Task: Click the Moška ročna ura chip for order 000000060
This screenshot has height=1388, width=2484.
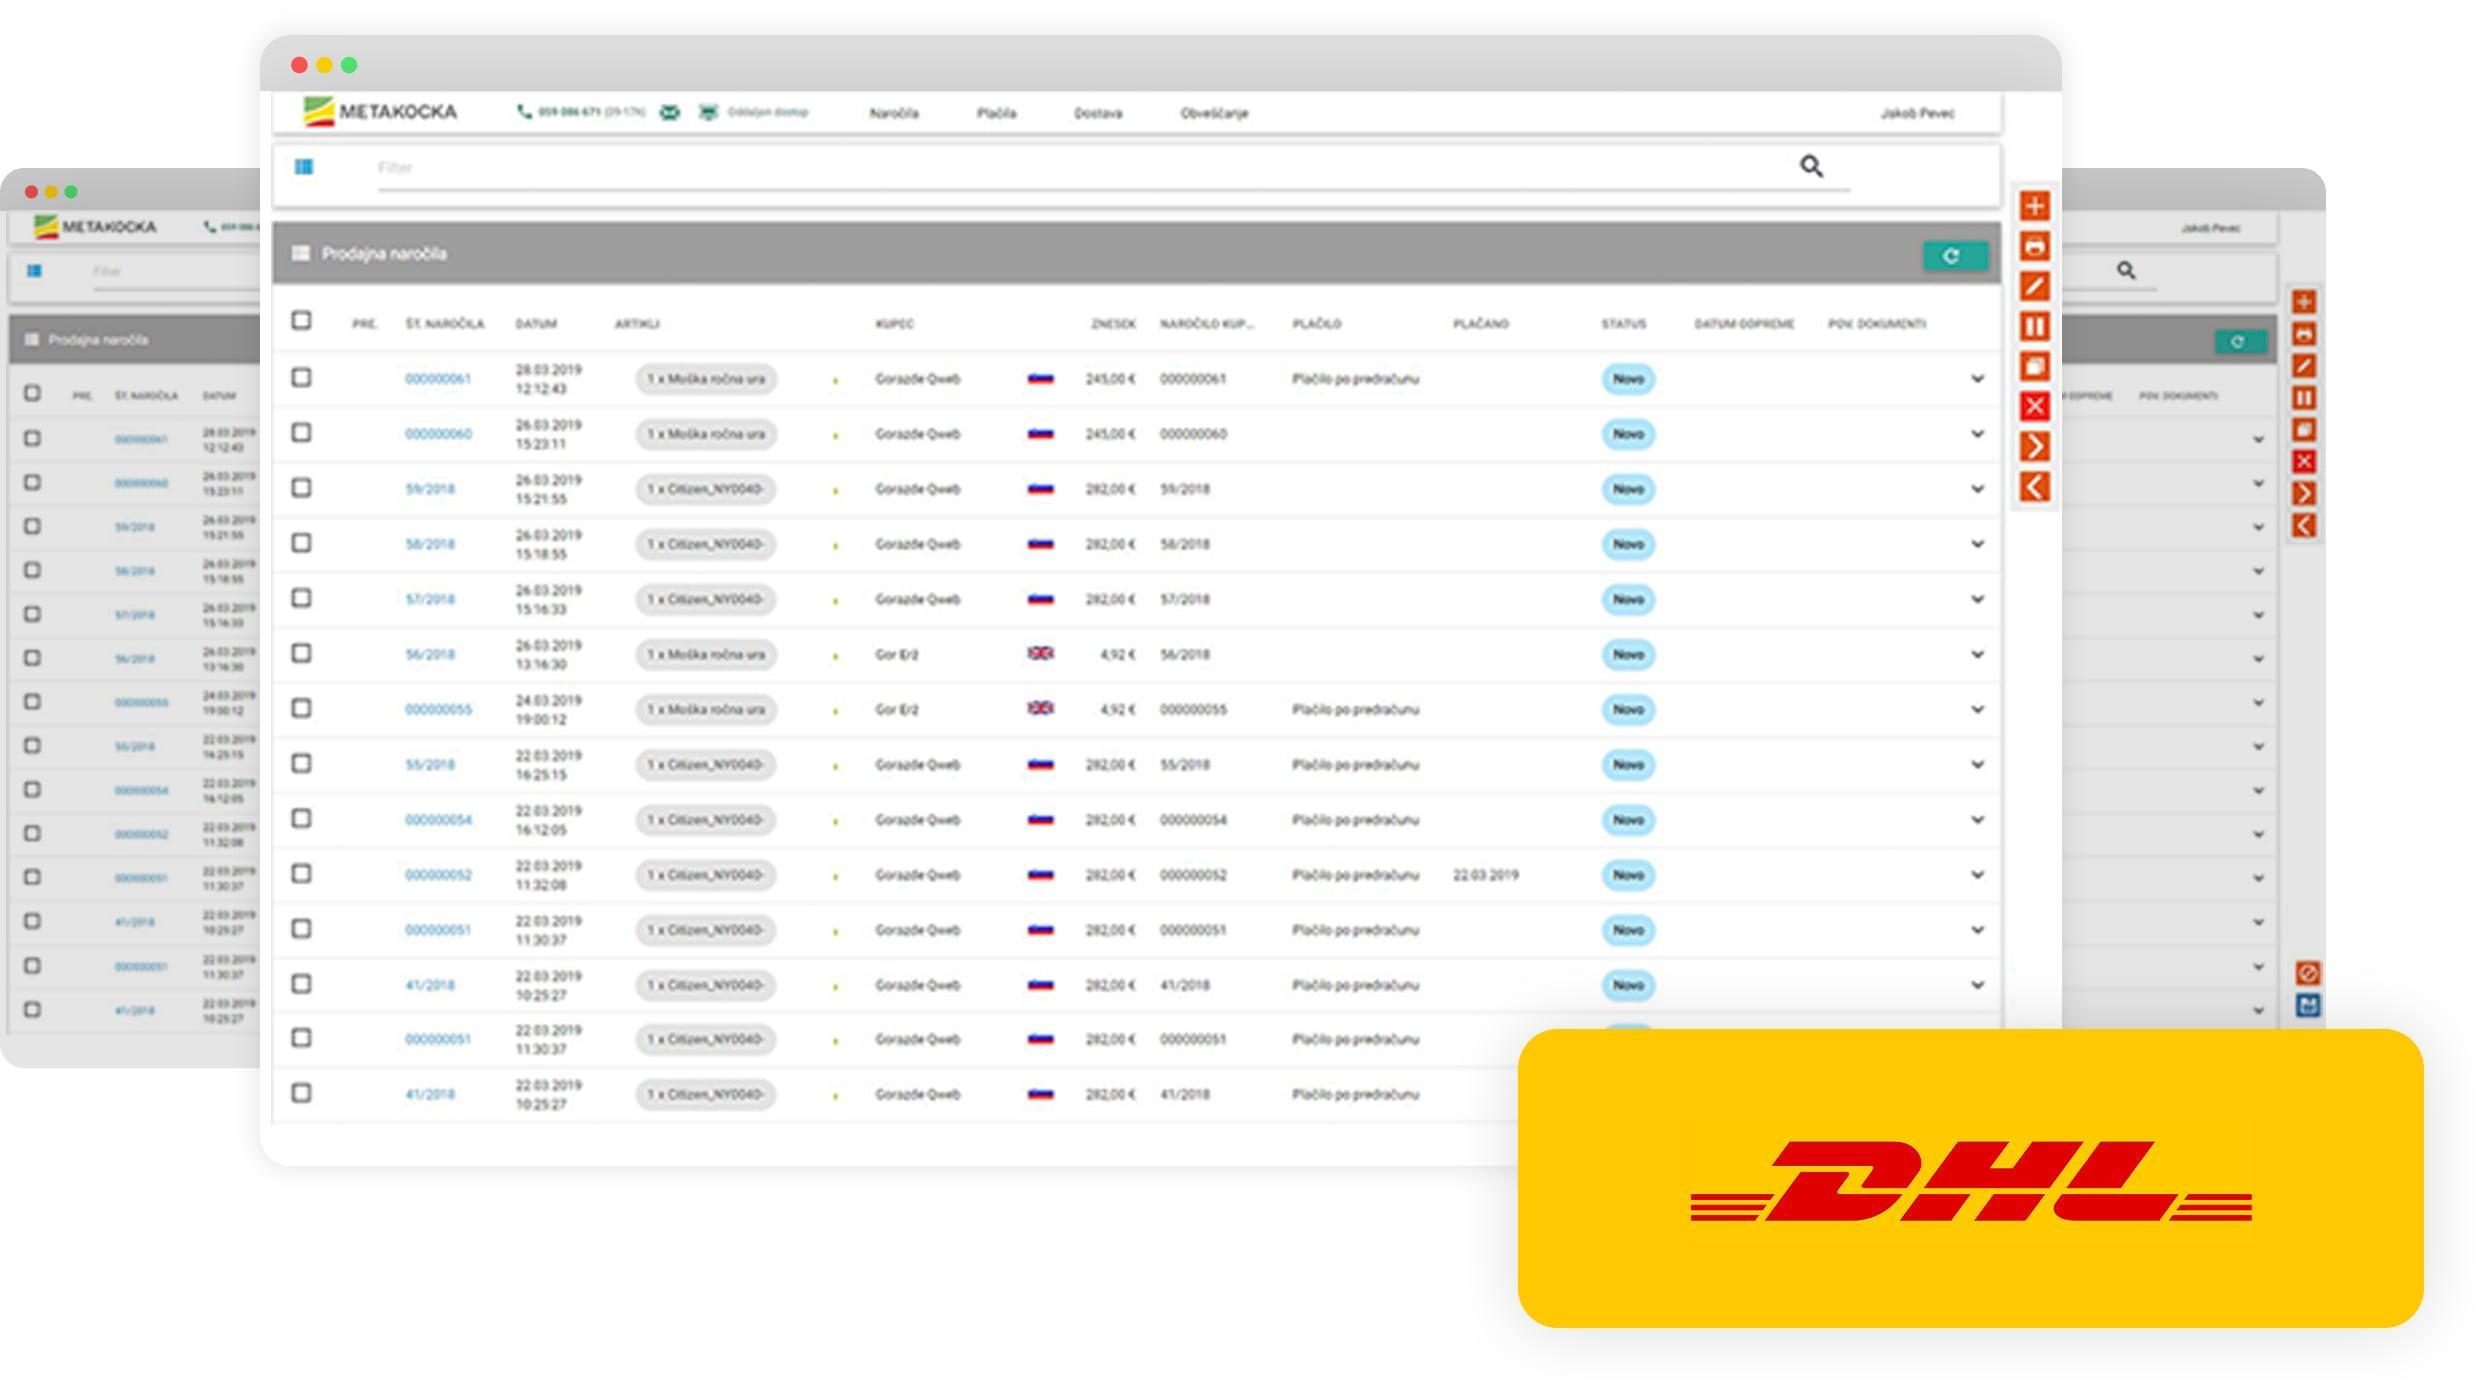Action: point(706,434)
